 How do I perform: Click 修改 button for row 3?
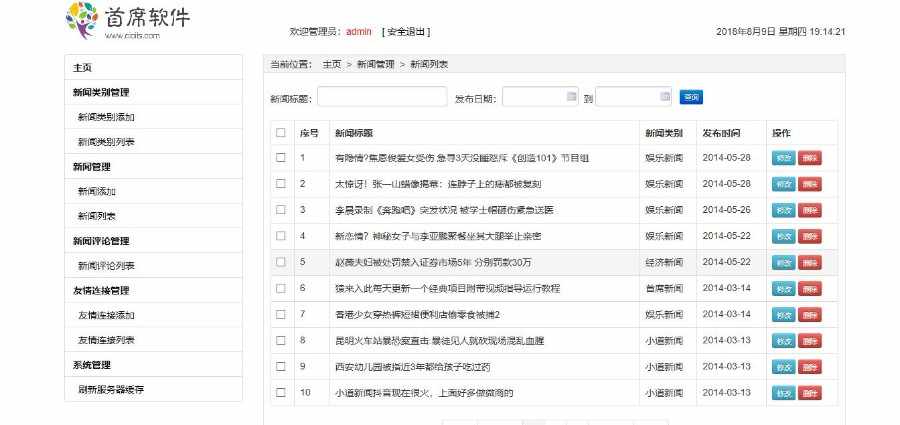(x=783, y=210)
